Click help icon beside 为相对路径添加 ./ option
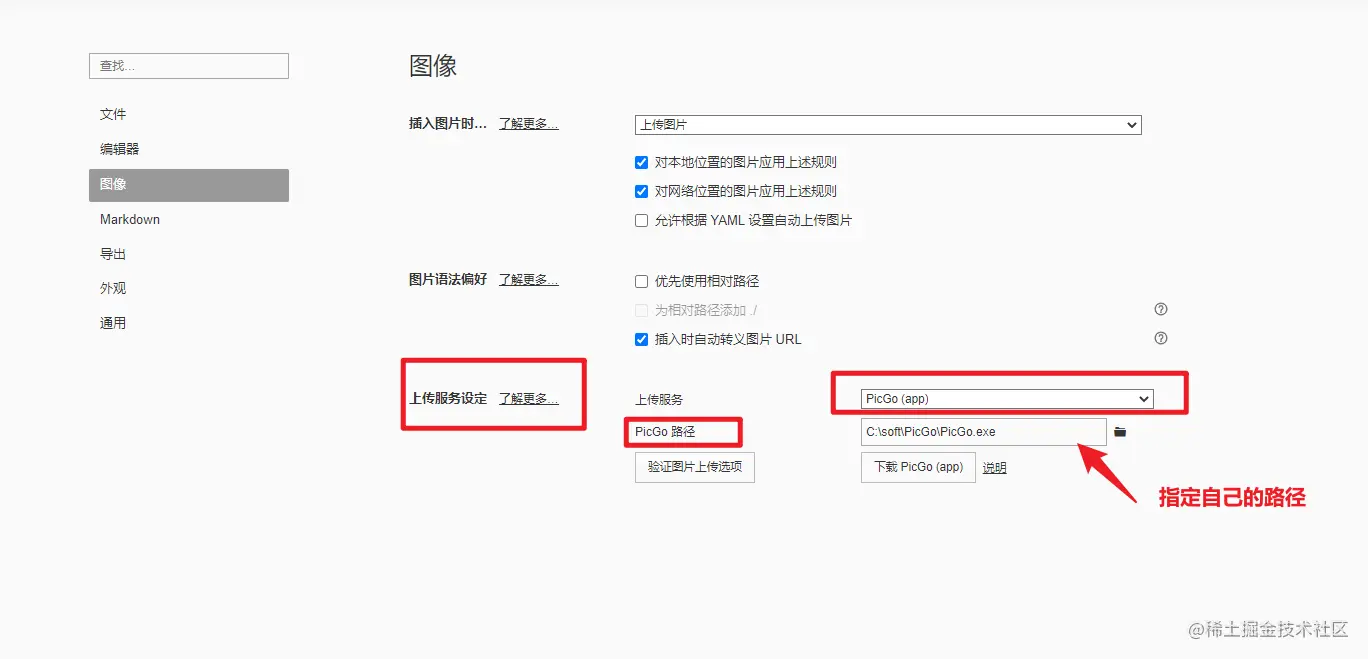The image size is (1368, 659). click(1161, 309)
